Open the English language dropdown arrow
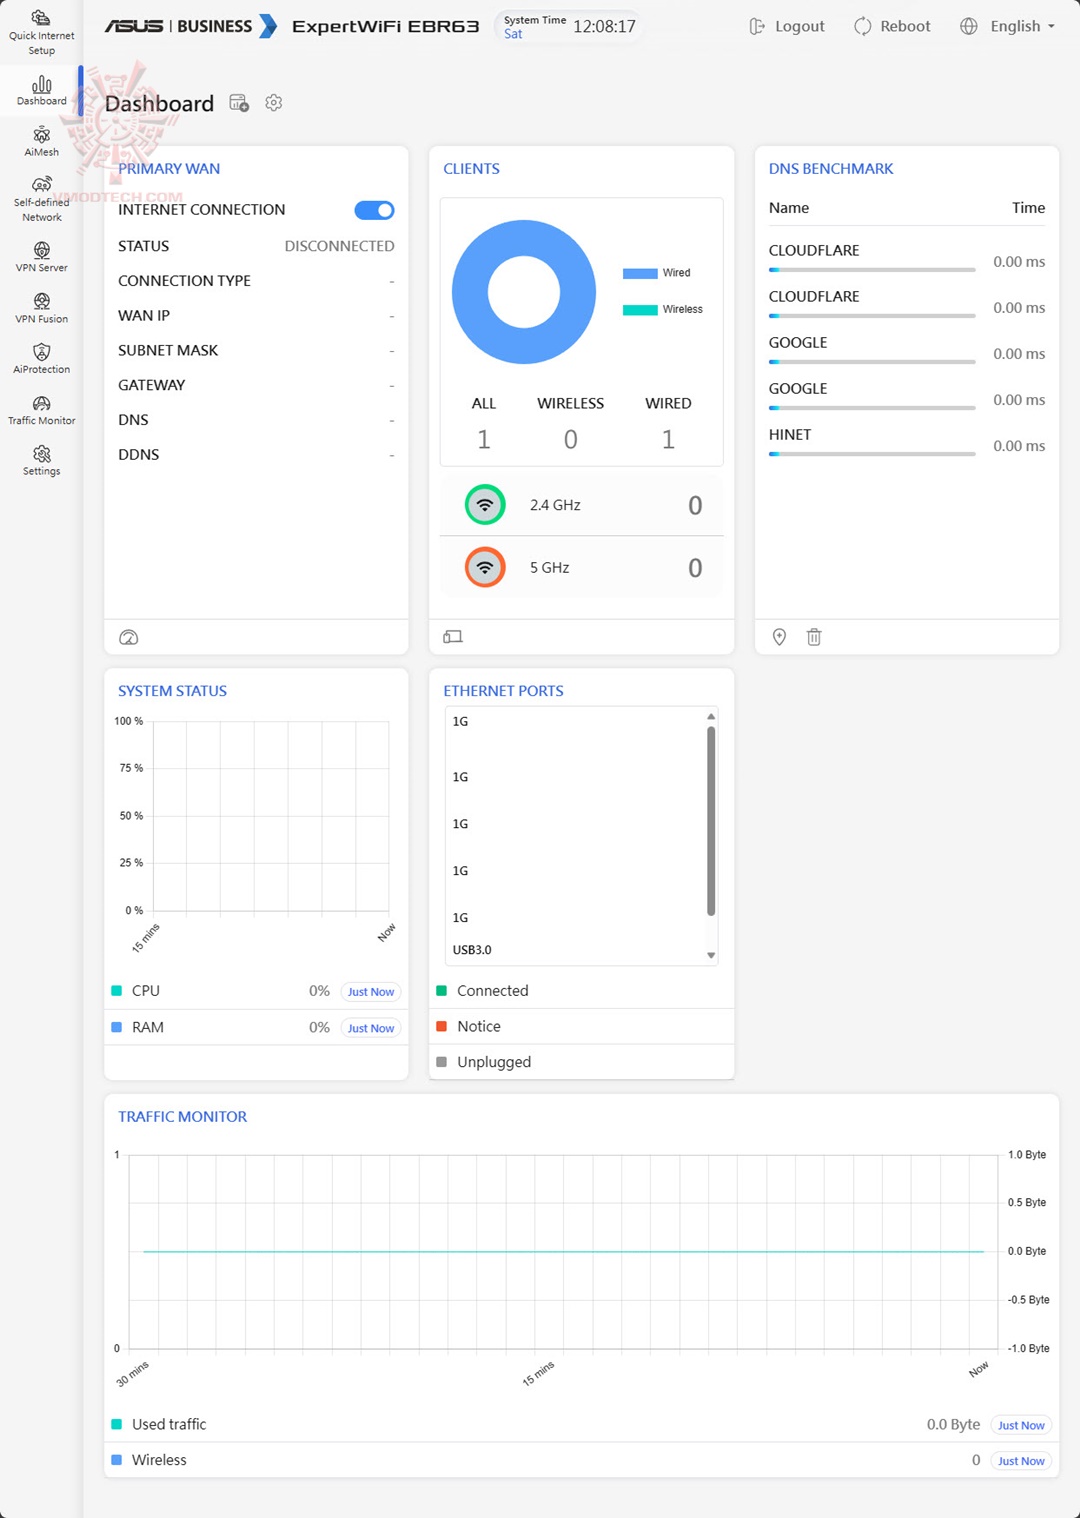 (x=1051, y=27)
